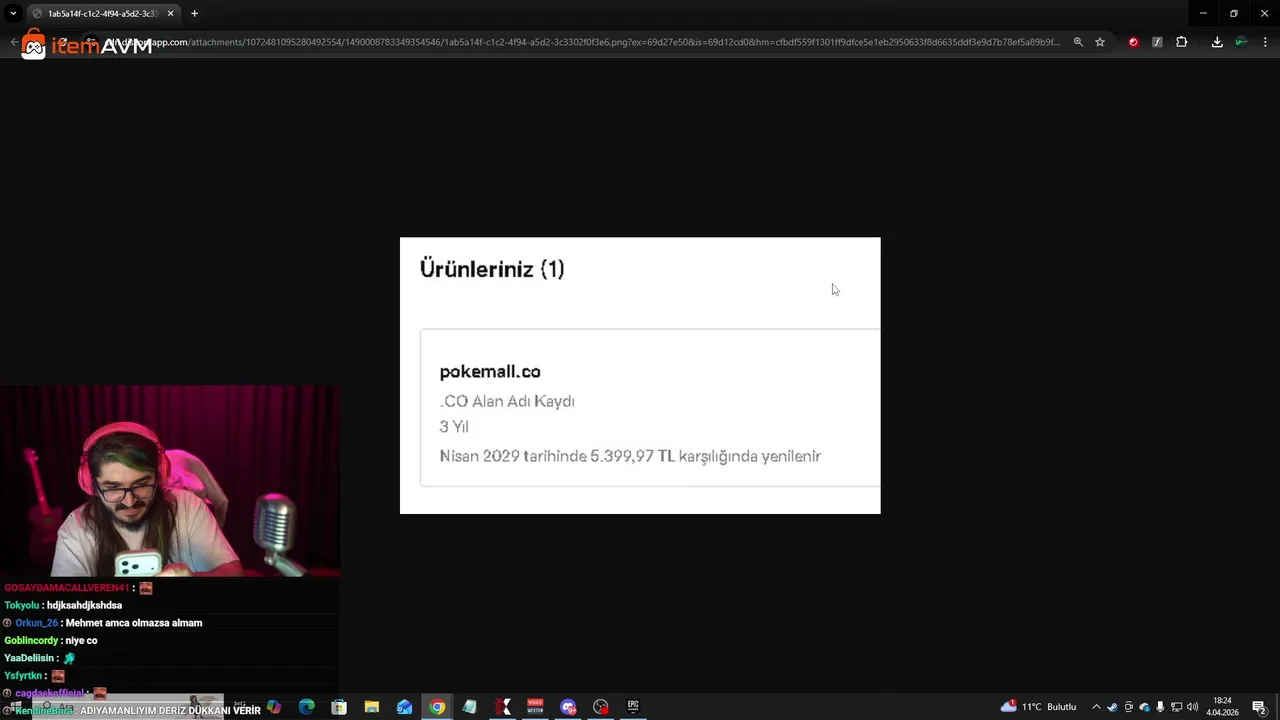This screenshot has width=1280, height=720.
Task: Open Voicemeeter from the taskbar
Action: pyautogui.click(x=535, y=707)
